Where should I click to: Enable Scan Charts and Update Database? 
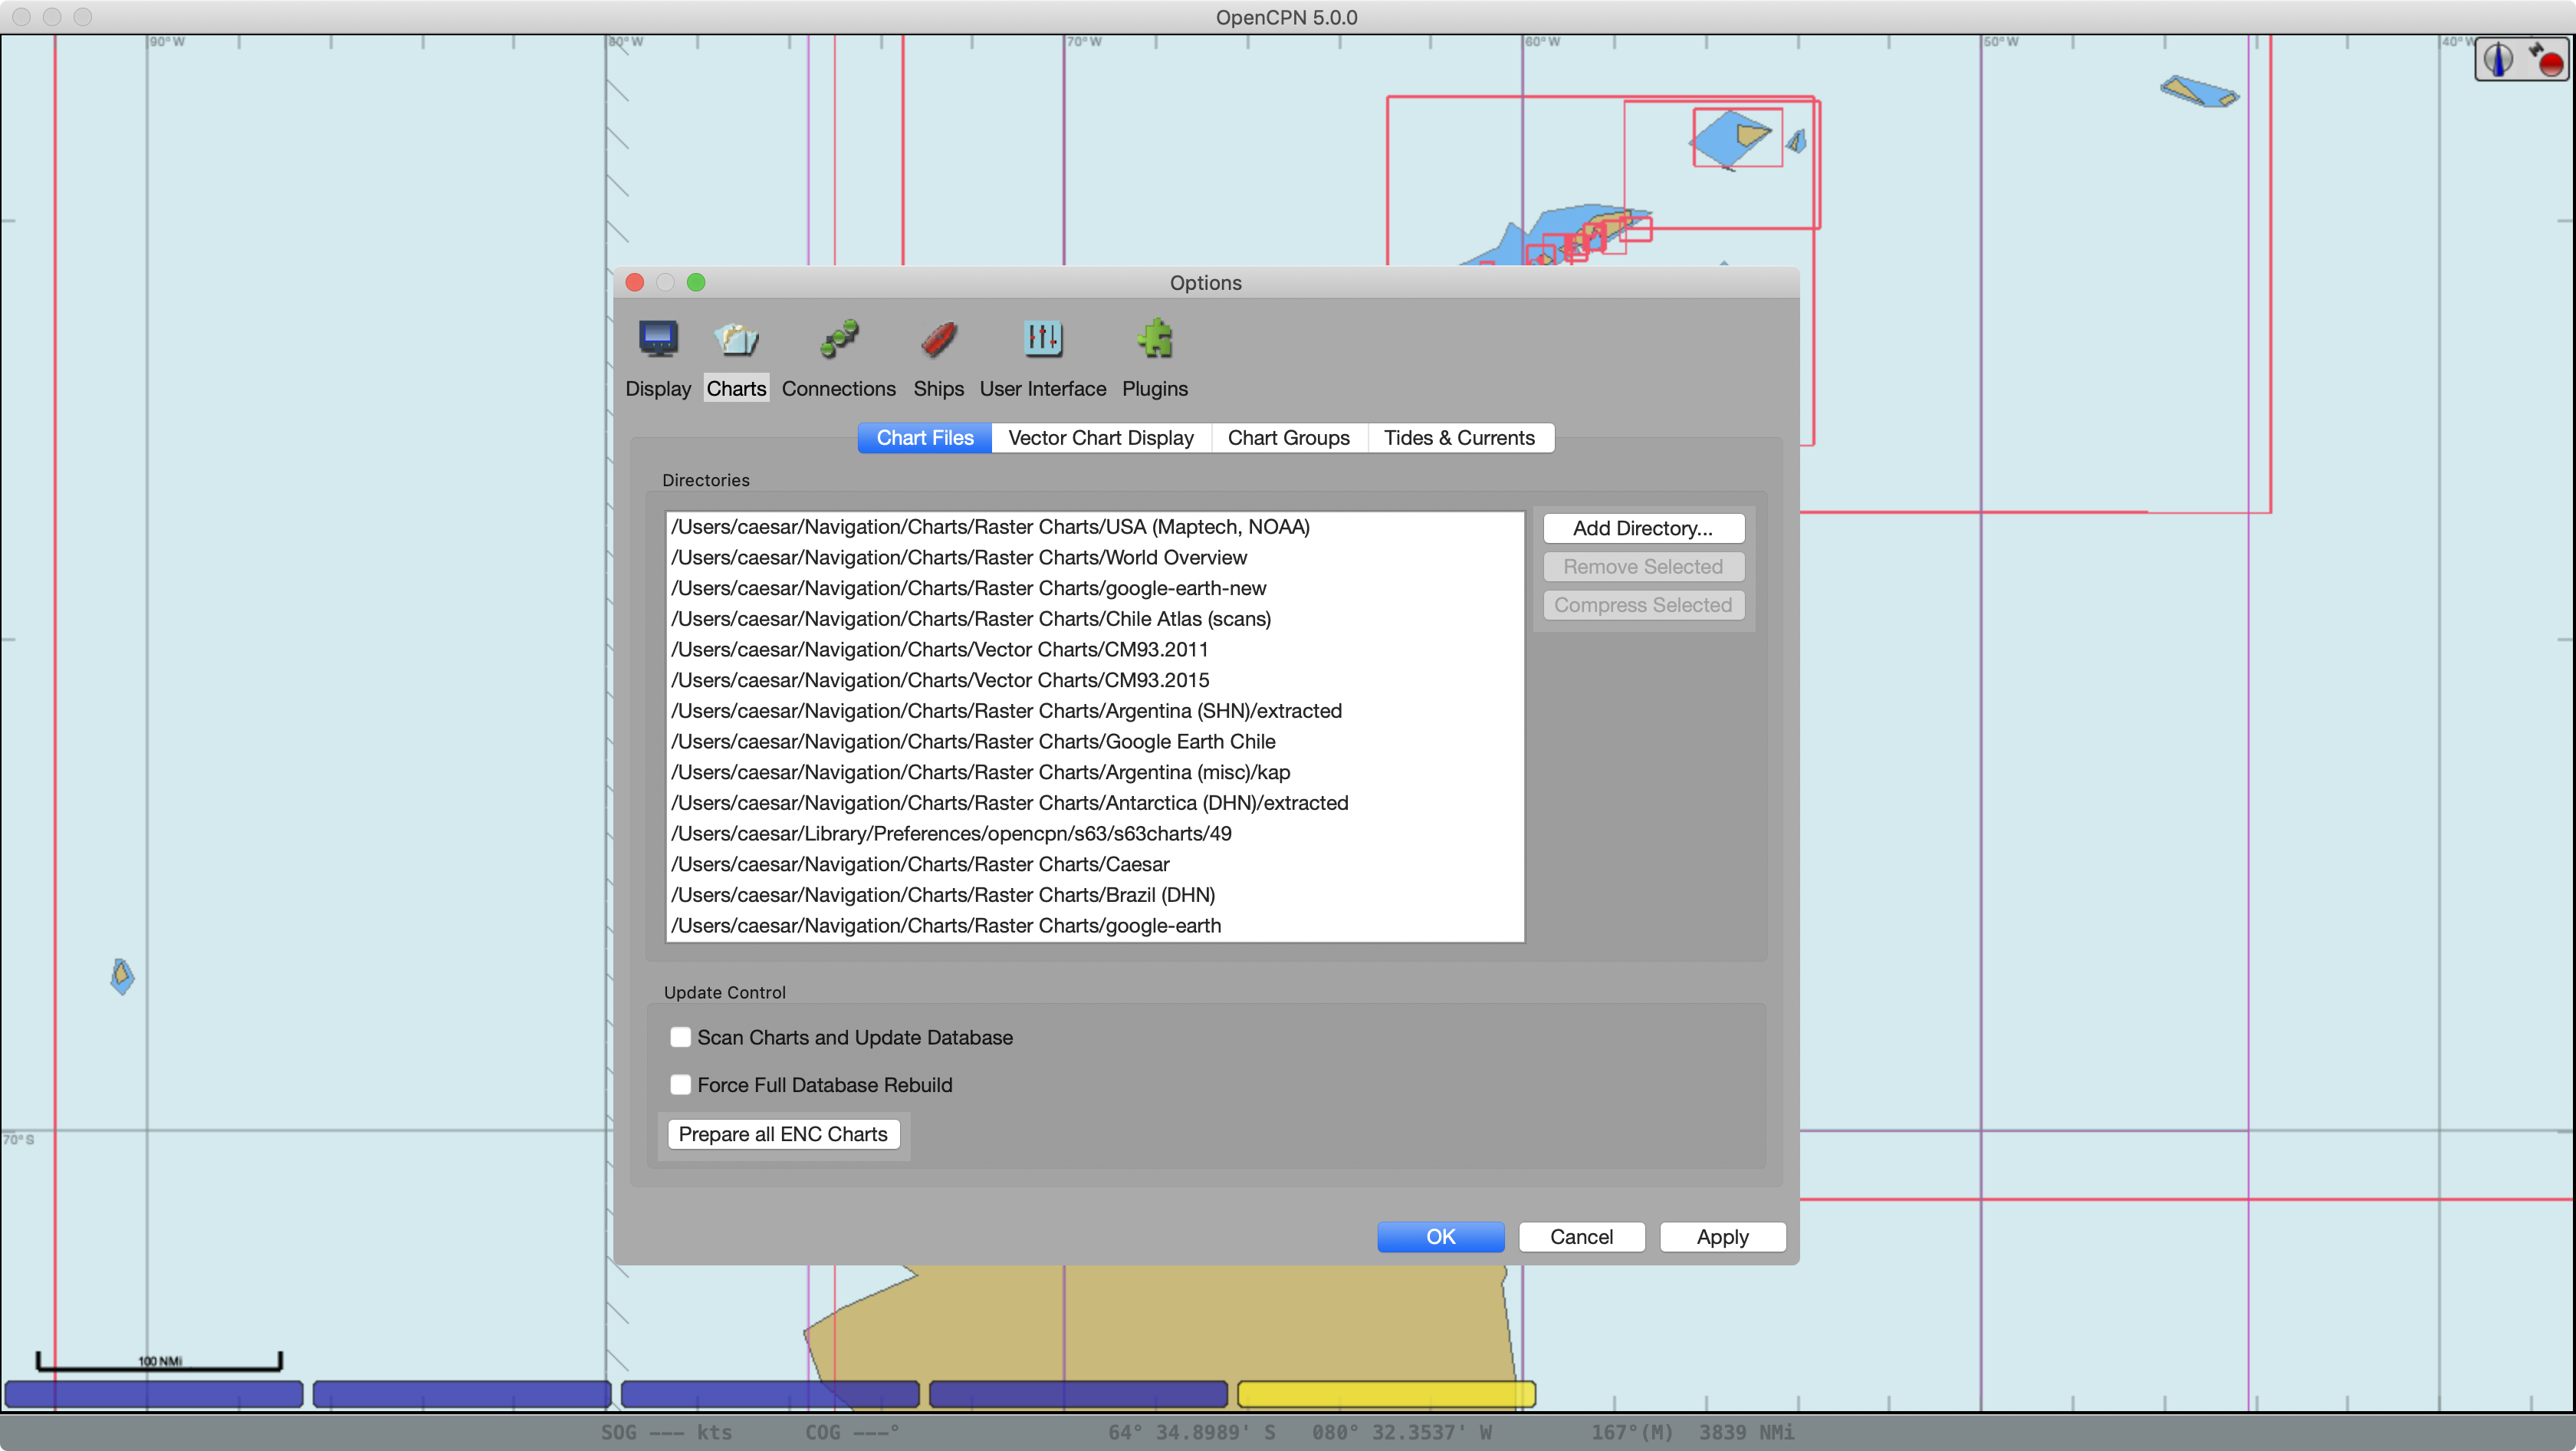pyautogui.click(x=681, y=1037)
